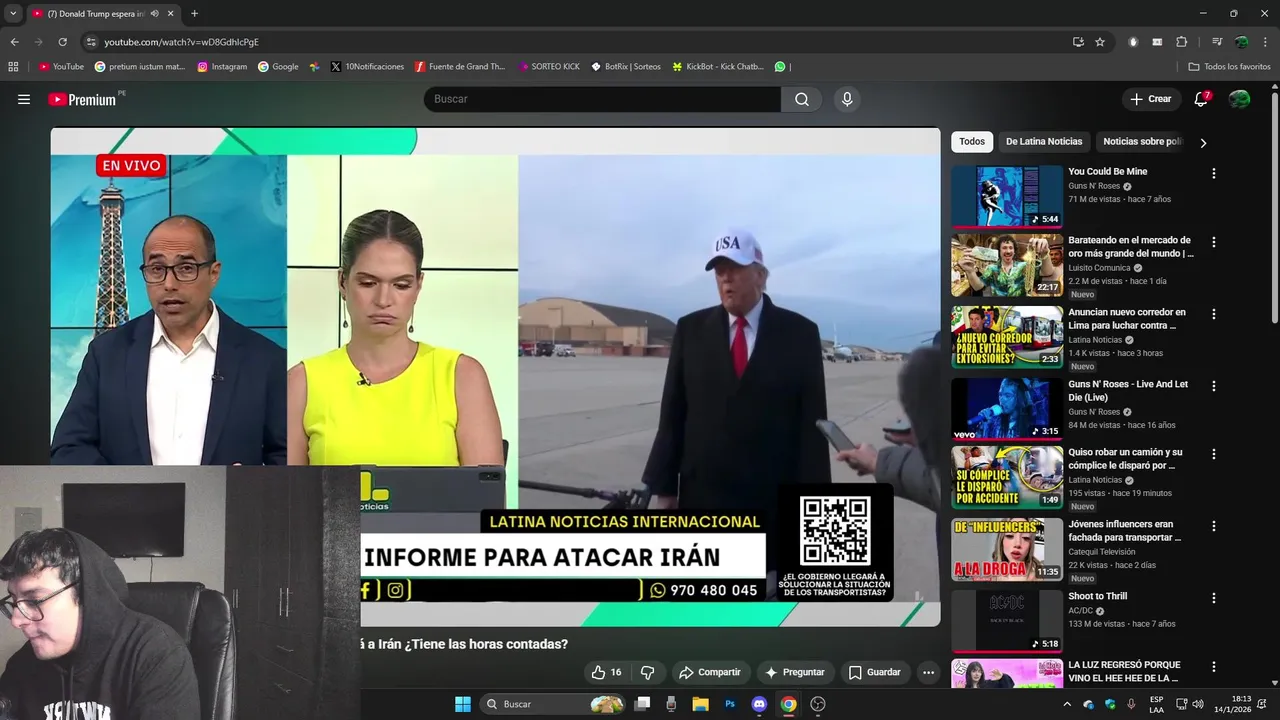Bookmark this page with the star
Image resolution: width=1280 pixels, height=720 pixels.
(1100, 42)
